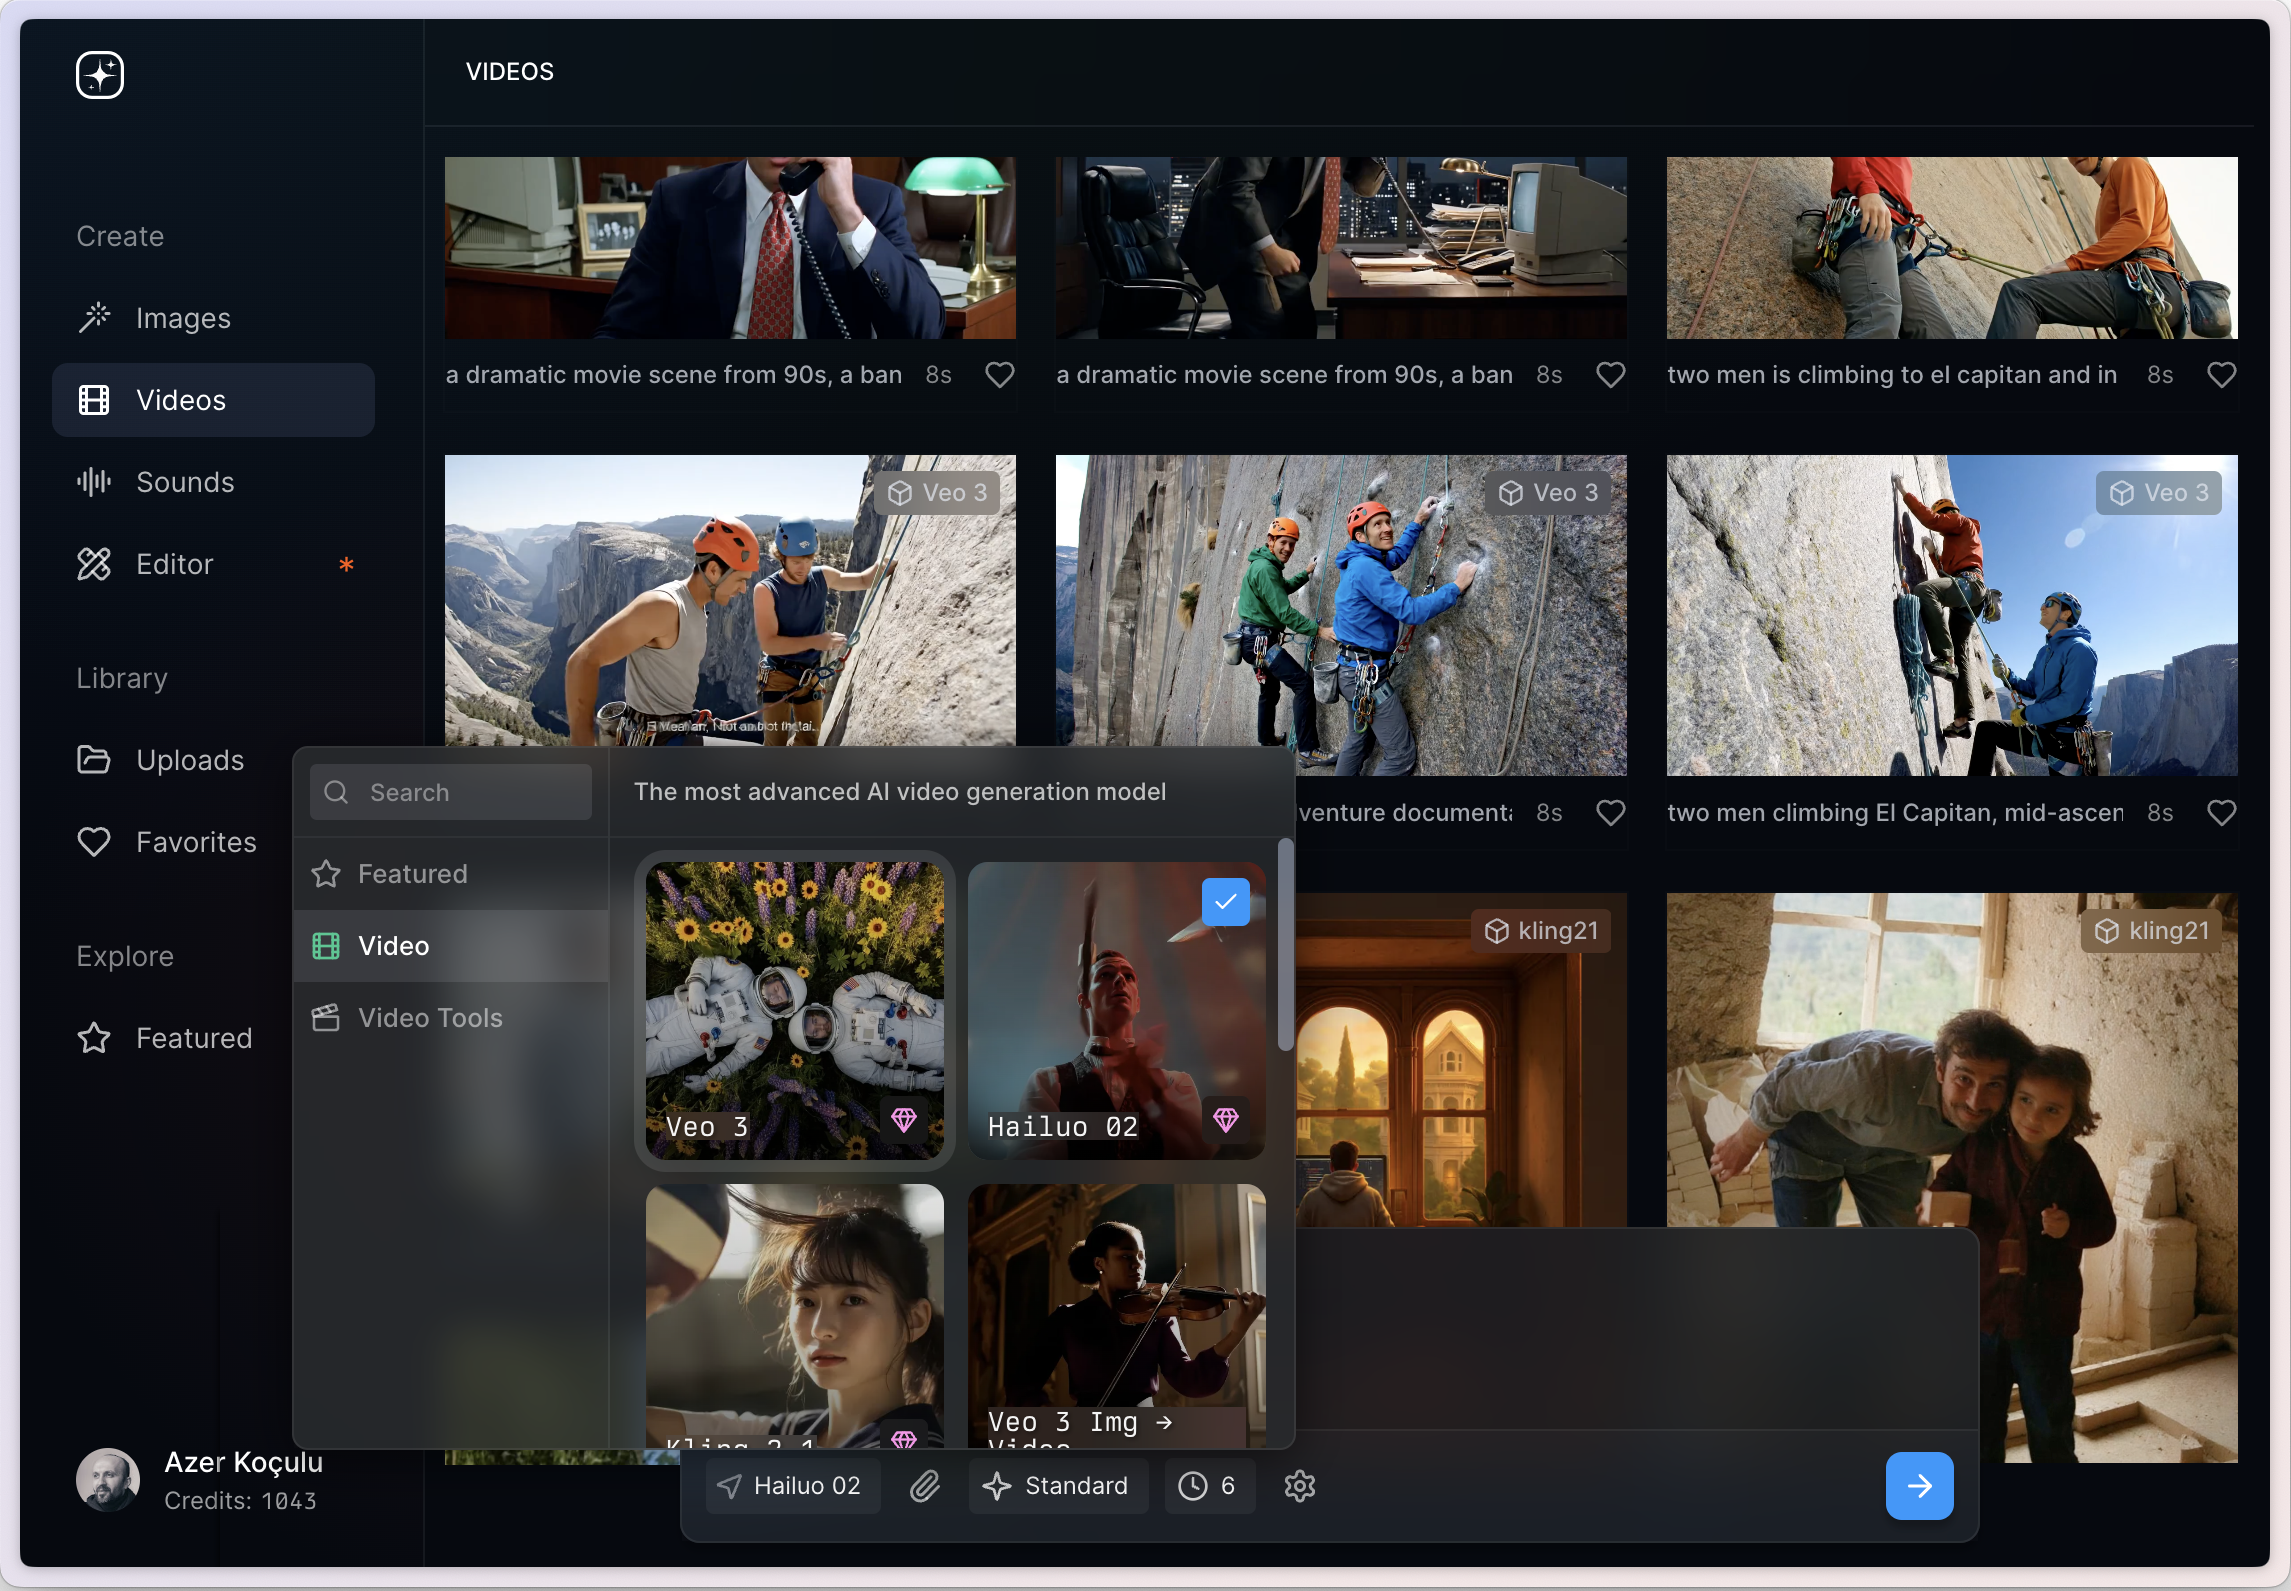The width and height of the screenshot is (2291, 1591).
Task: Click the kling21 badge on father-daughter video
Action: (x=2152, y=931)
